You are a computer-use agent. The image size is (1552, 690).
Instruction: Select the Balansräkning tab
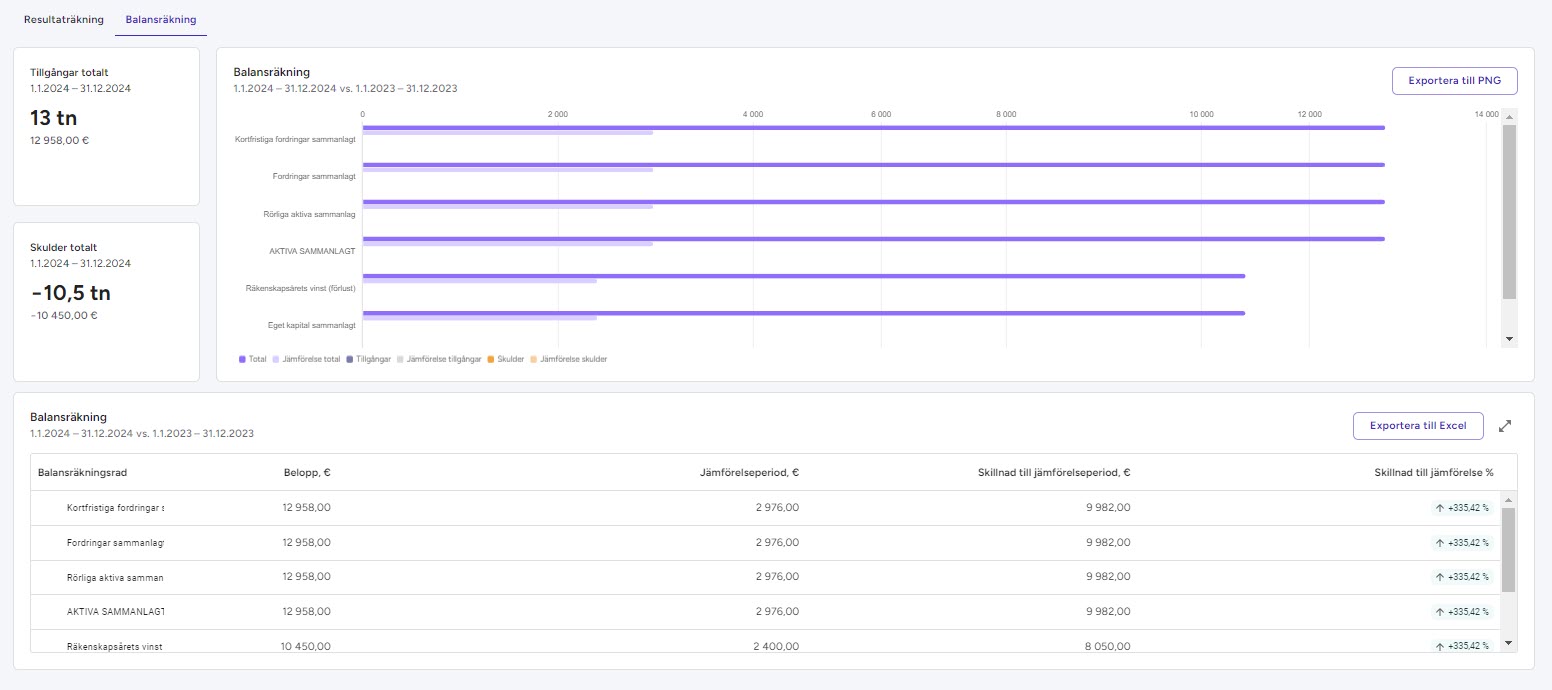coord(161,20)
